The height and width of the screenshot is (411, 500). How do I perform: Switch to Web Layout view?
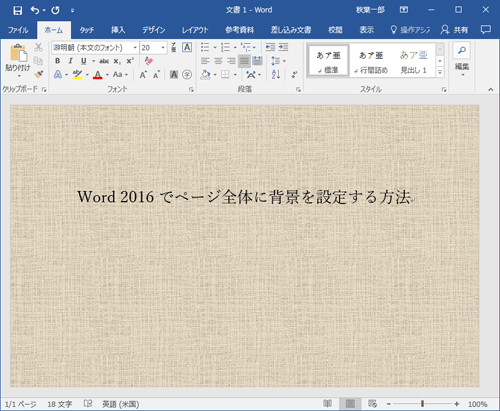point(372,404)
